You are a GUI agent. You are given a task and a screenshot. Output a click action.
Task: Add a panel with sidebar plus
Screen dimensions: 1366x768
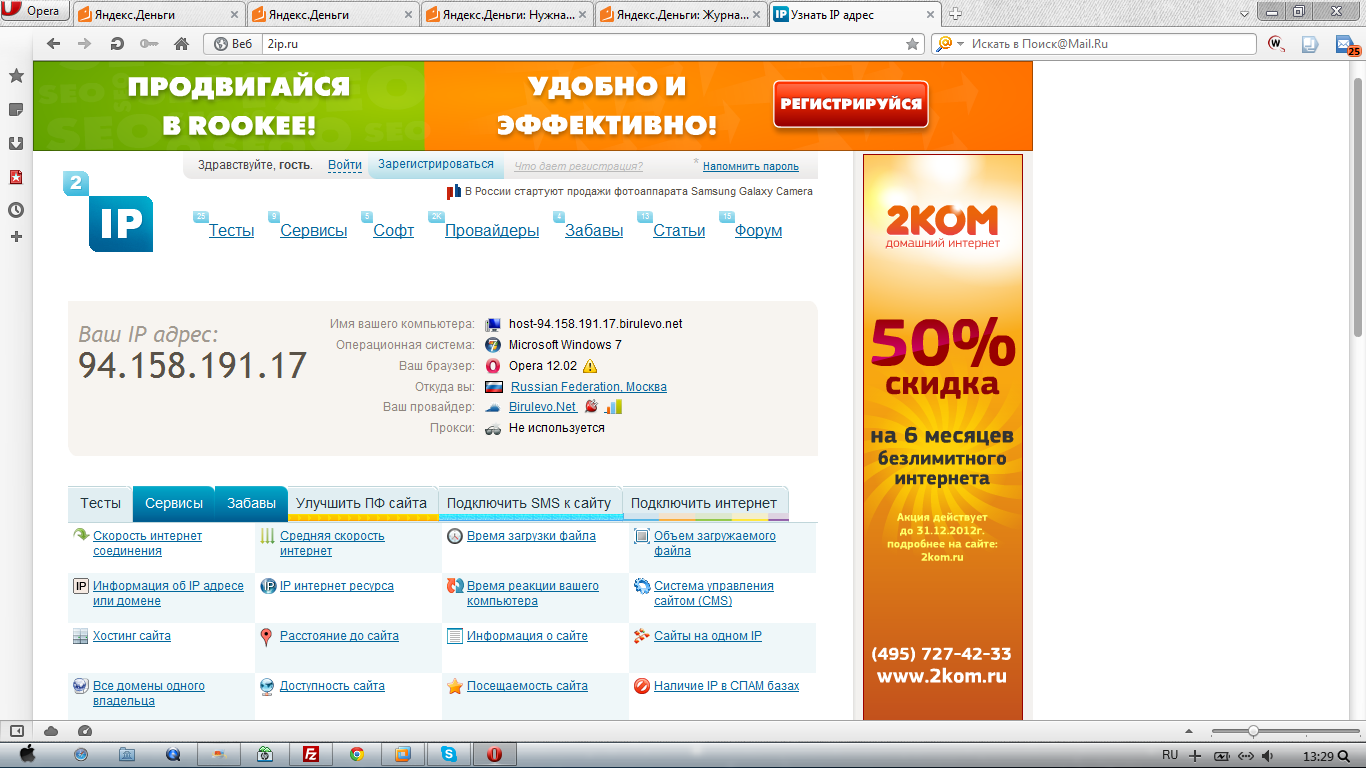pos(16,237)
